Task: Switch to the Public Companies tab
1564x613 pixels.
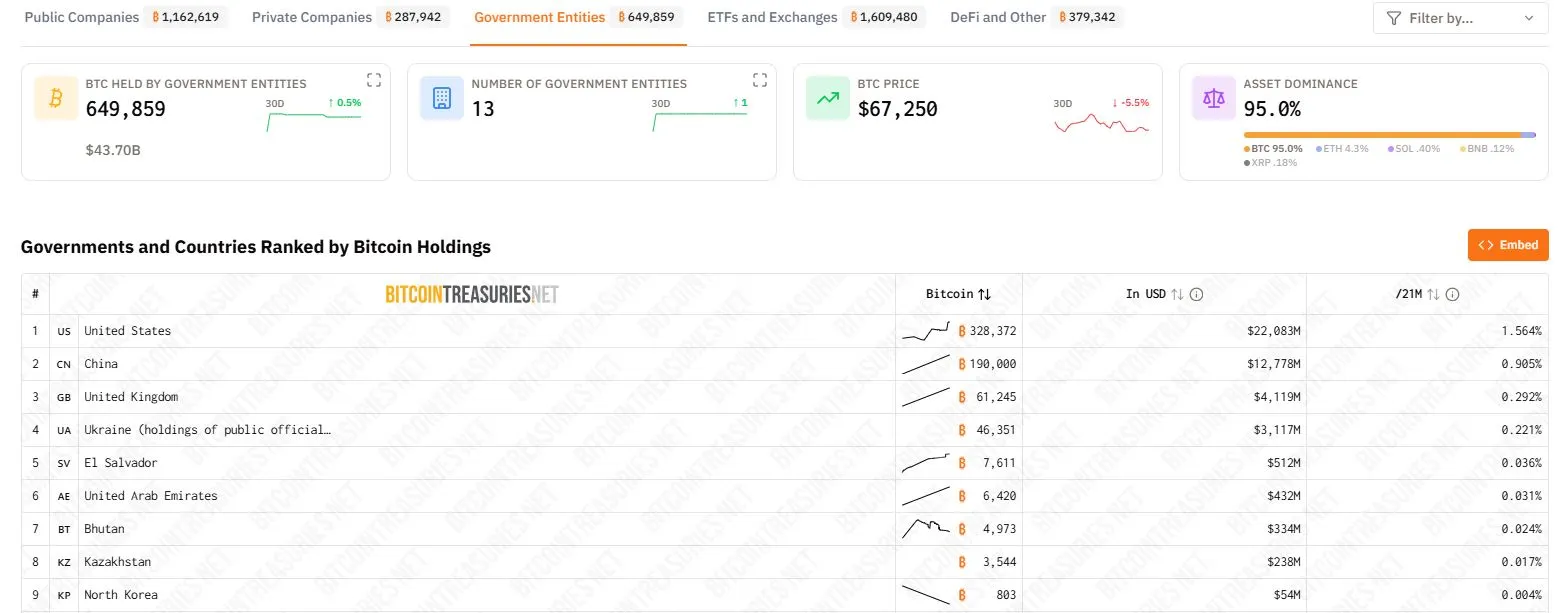Action: click(82, 17)
